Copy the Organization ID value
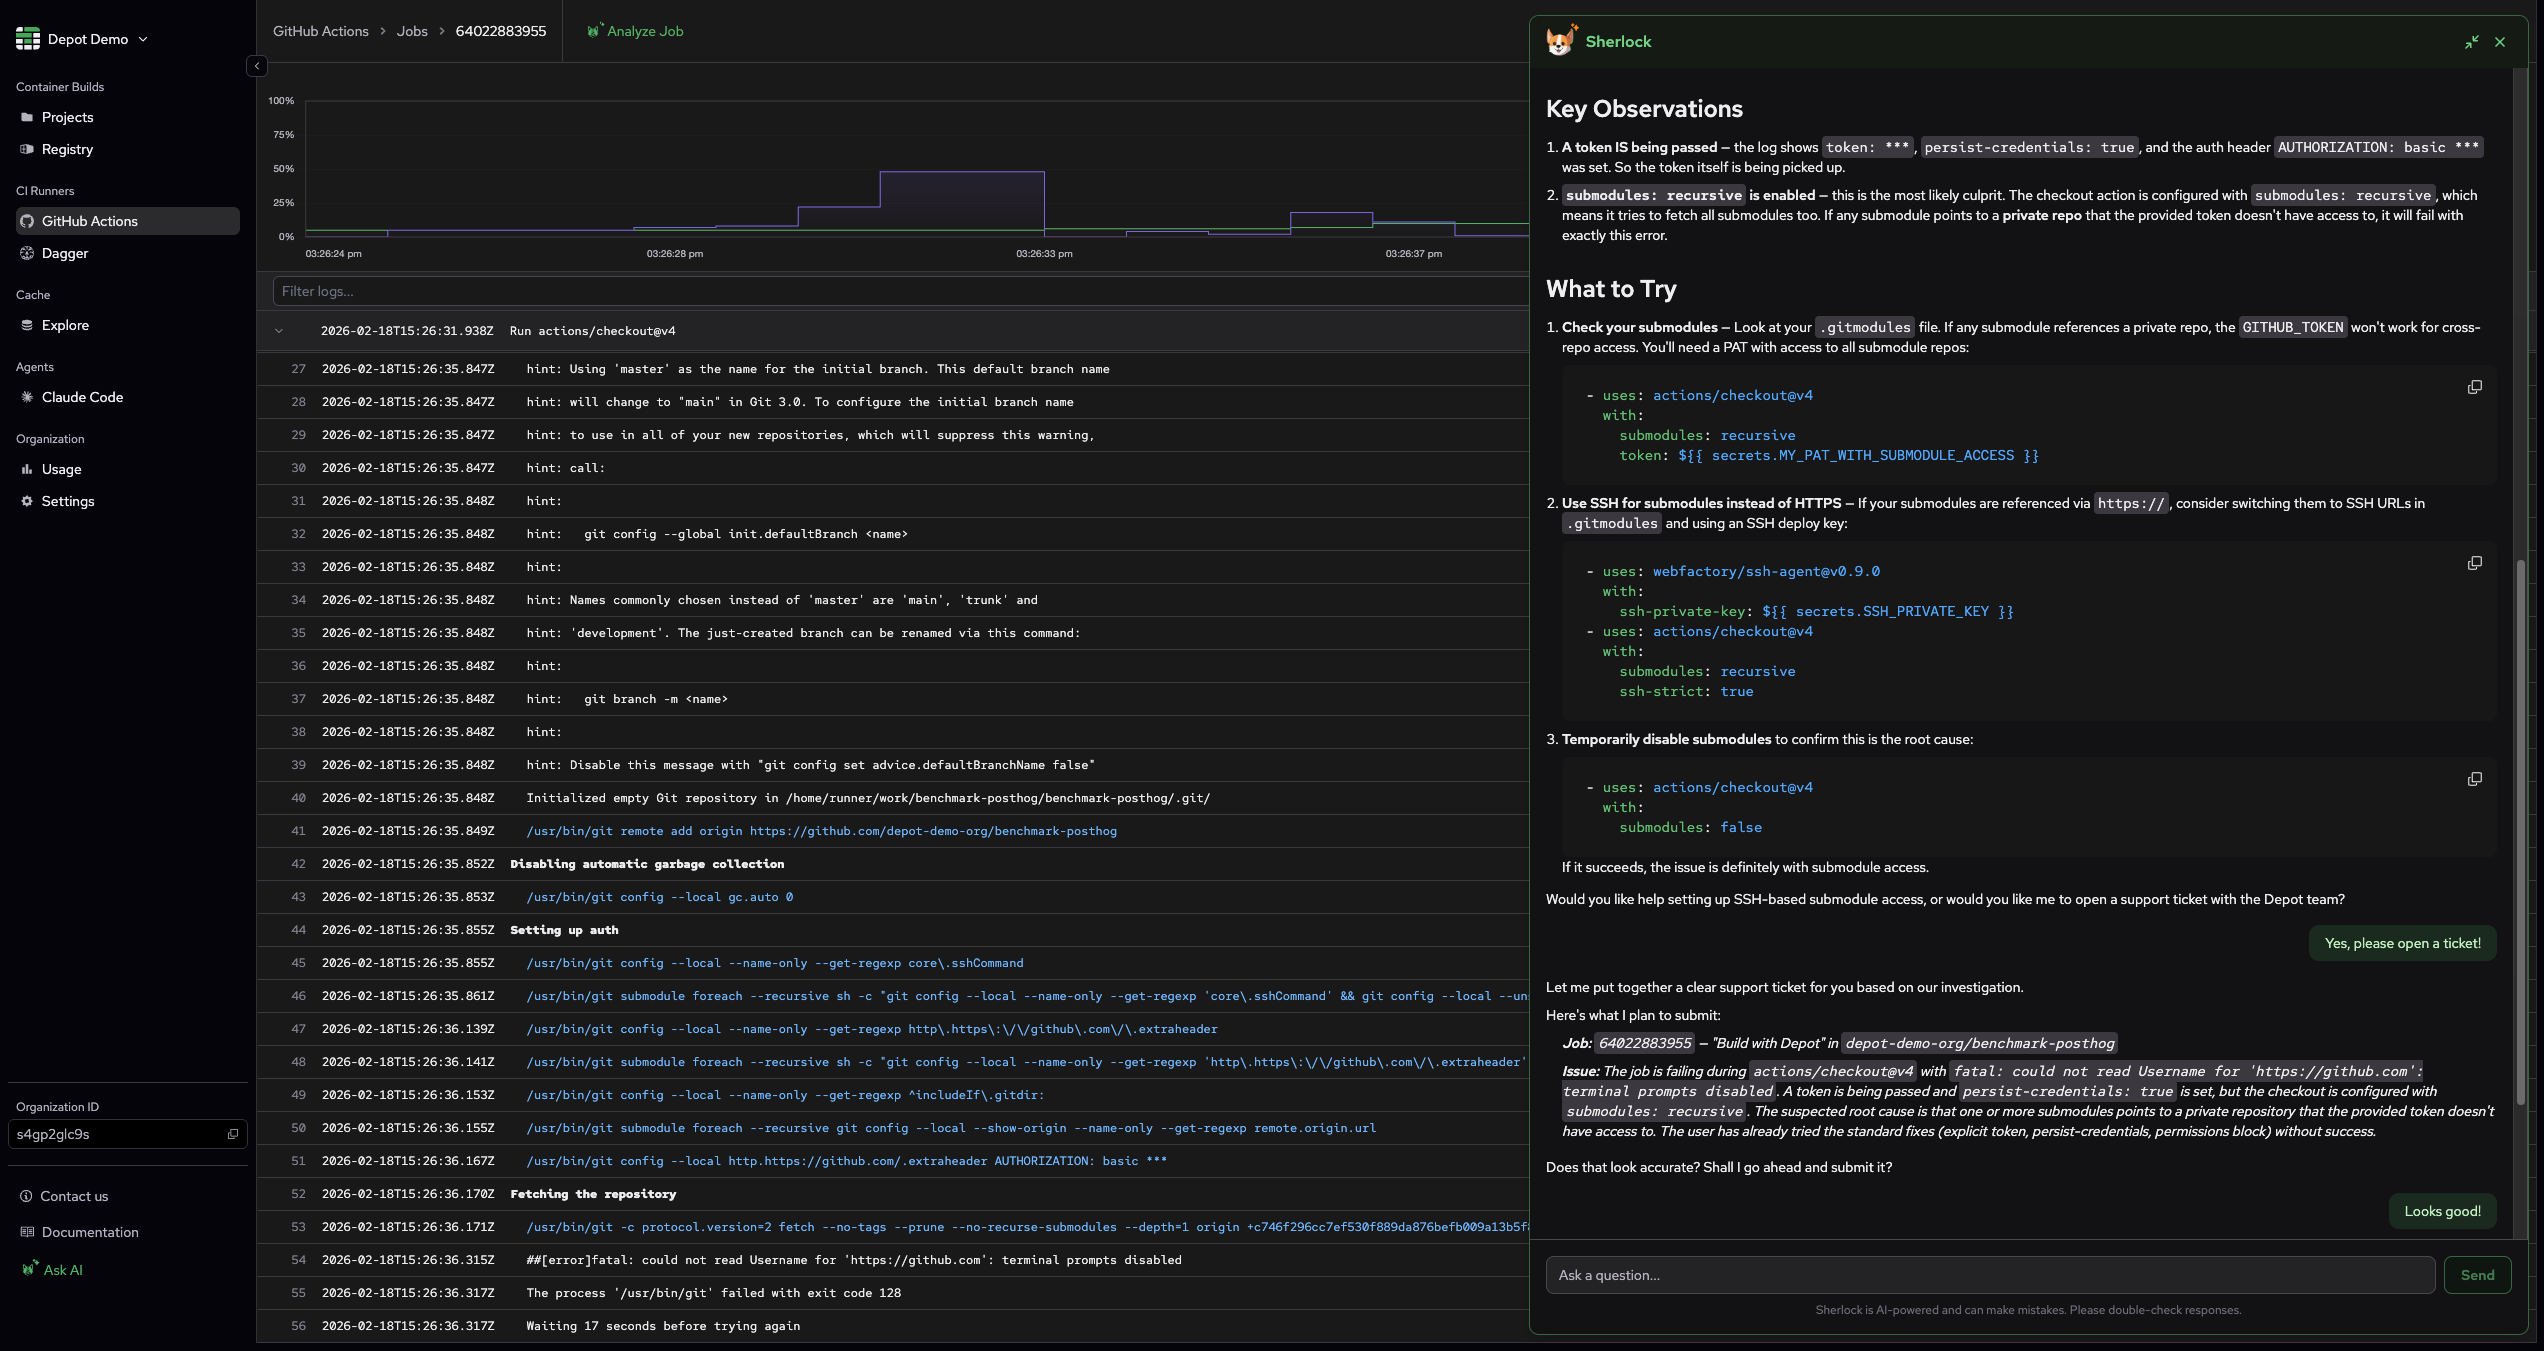Image resolution: width=2544 pixels, height=1351 pixels. pos(232,1134)
